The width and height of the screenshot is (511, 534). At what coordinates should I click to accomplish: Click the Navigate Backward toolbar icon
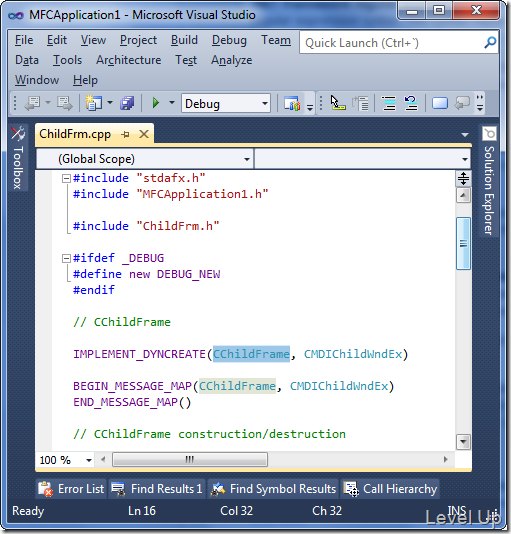(32, 103)
